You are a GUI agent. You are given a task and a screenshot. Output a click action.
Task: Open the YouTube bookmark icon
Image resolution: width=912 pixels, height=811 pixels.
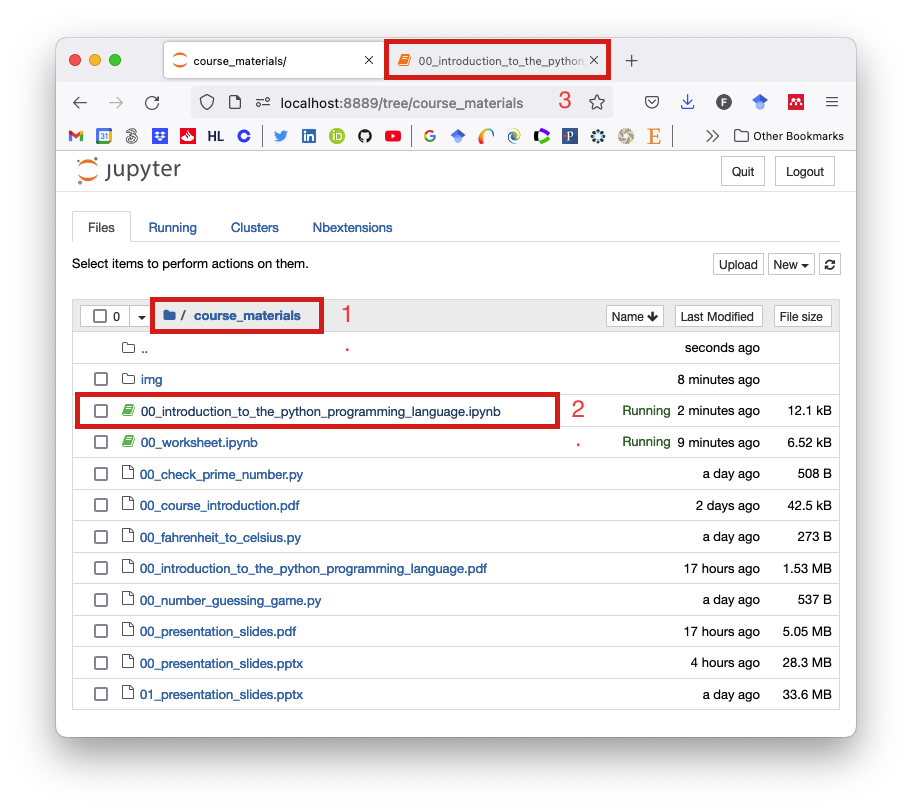[x=393, y=136]
